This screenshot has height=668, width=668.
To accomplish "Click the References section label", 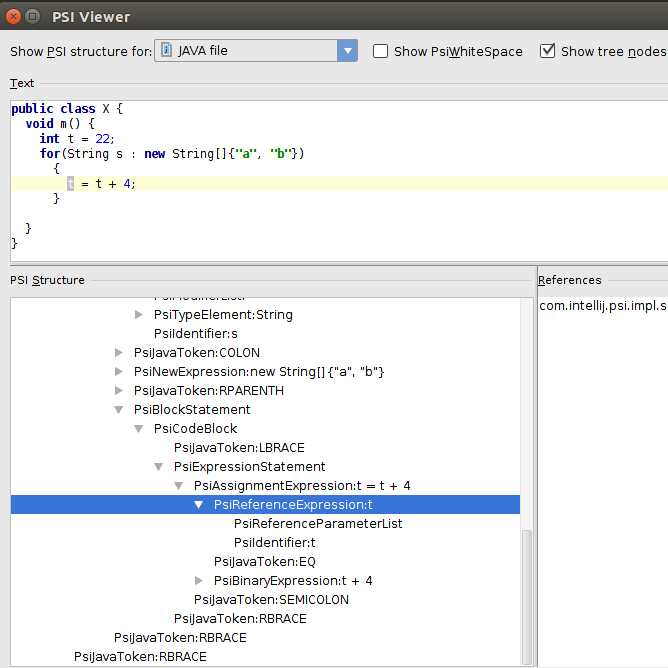I will pos(570,280).
